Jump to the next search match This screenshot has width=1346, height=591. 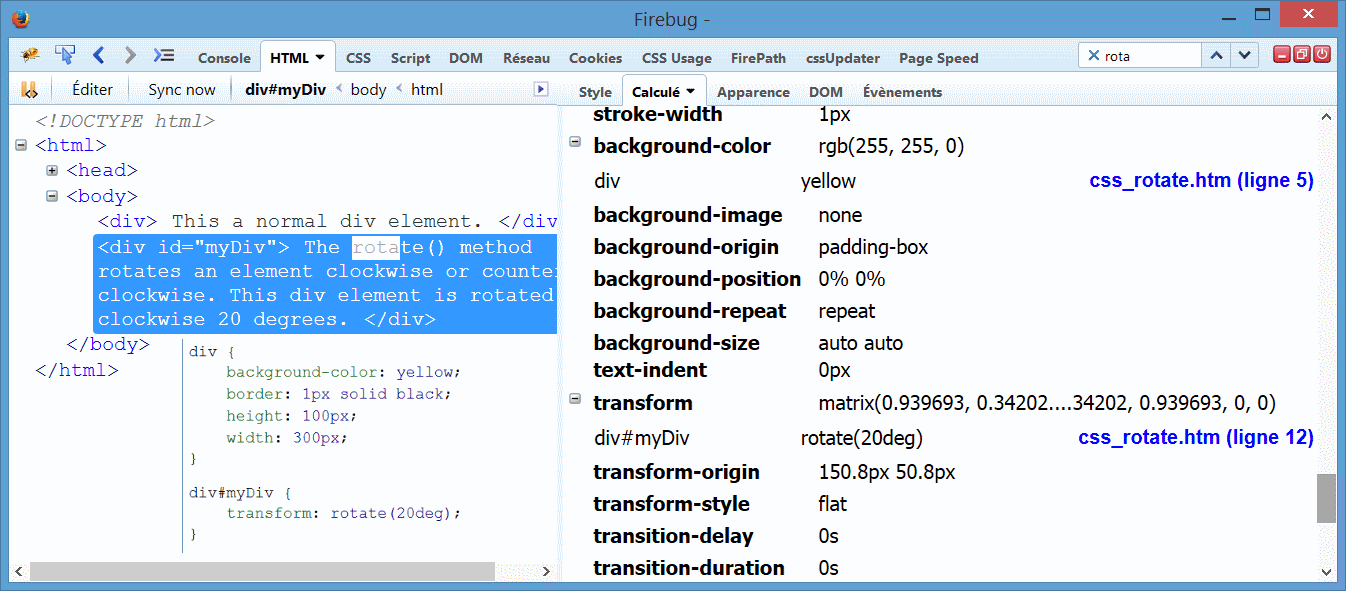[x=1243, y=56]
